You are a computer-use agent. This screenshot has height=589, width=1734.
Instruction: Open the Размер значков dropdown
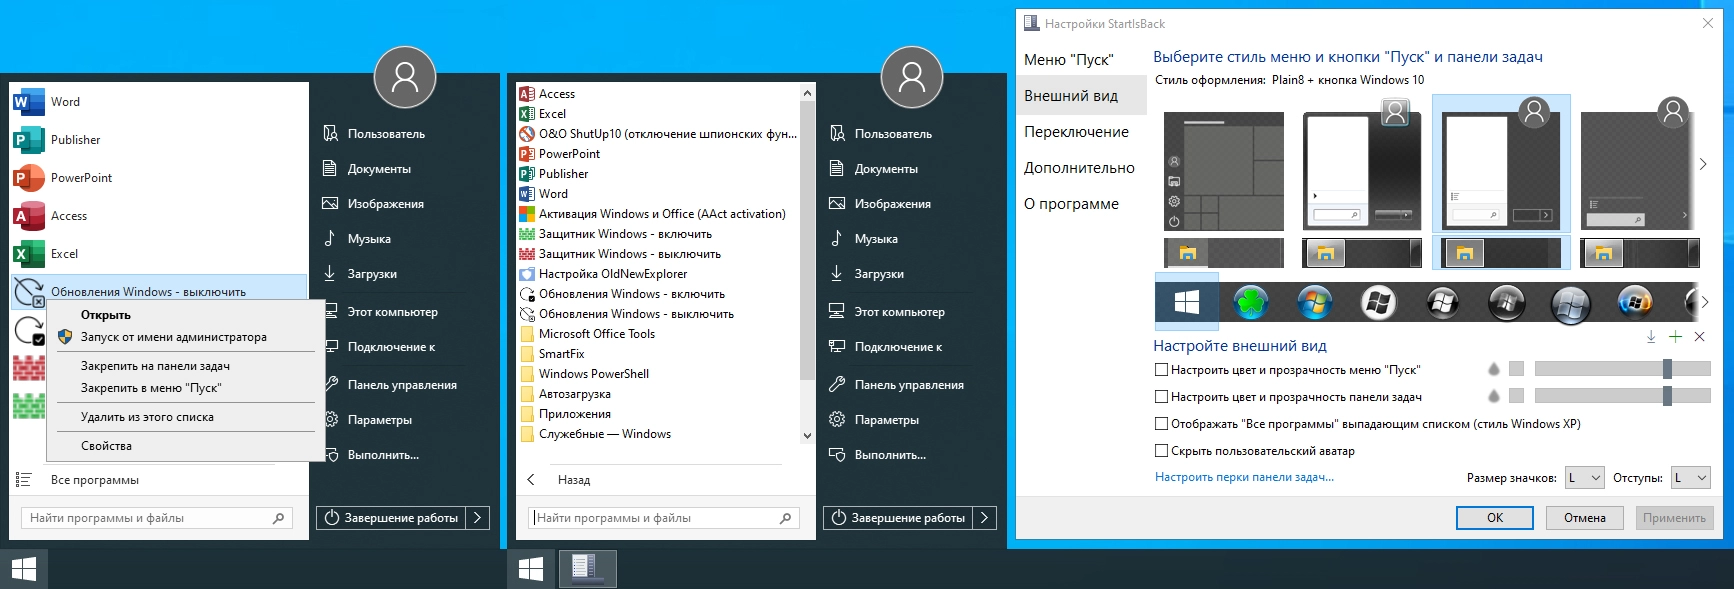point(1584,478)
